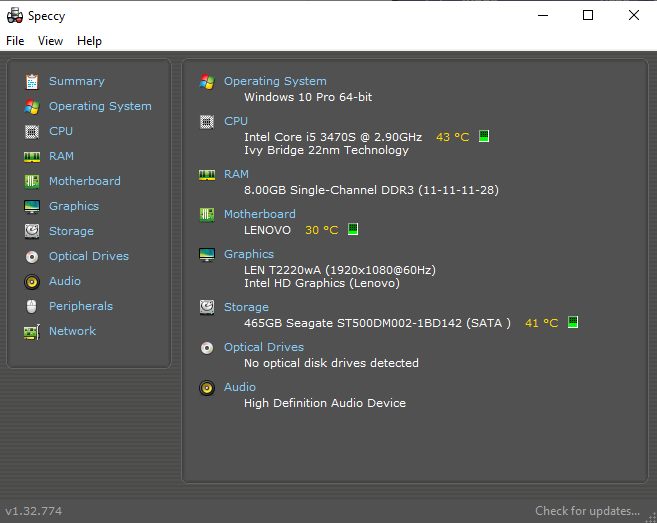The width and height of the screenshot is (657, 523).
Task: Select Audio in the sidebar
Action: 65,281
